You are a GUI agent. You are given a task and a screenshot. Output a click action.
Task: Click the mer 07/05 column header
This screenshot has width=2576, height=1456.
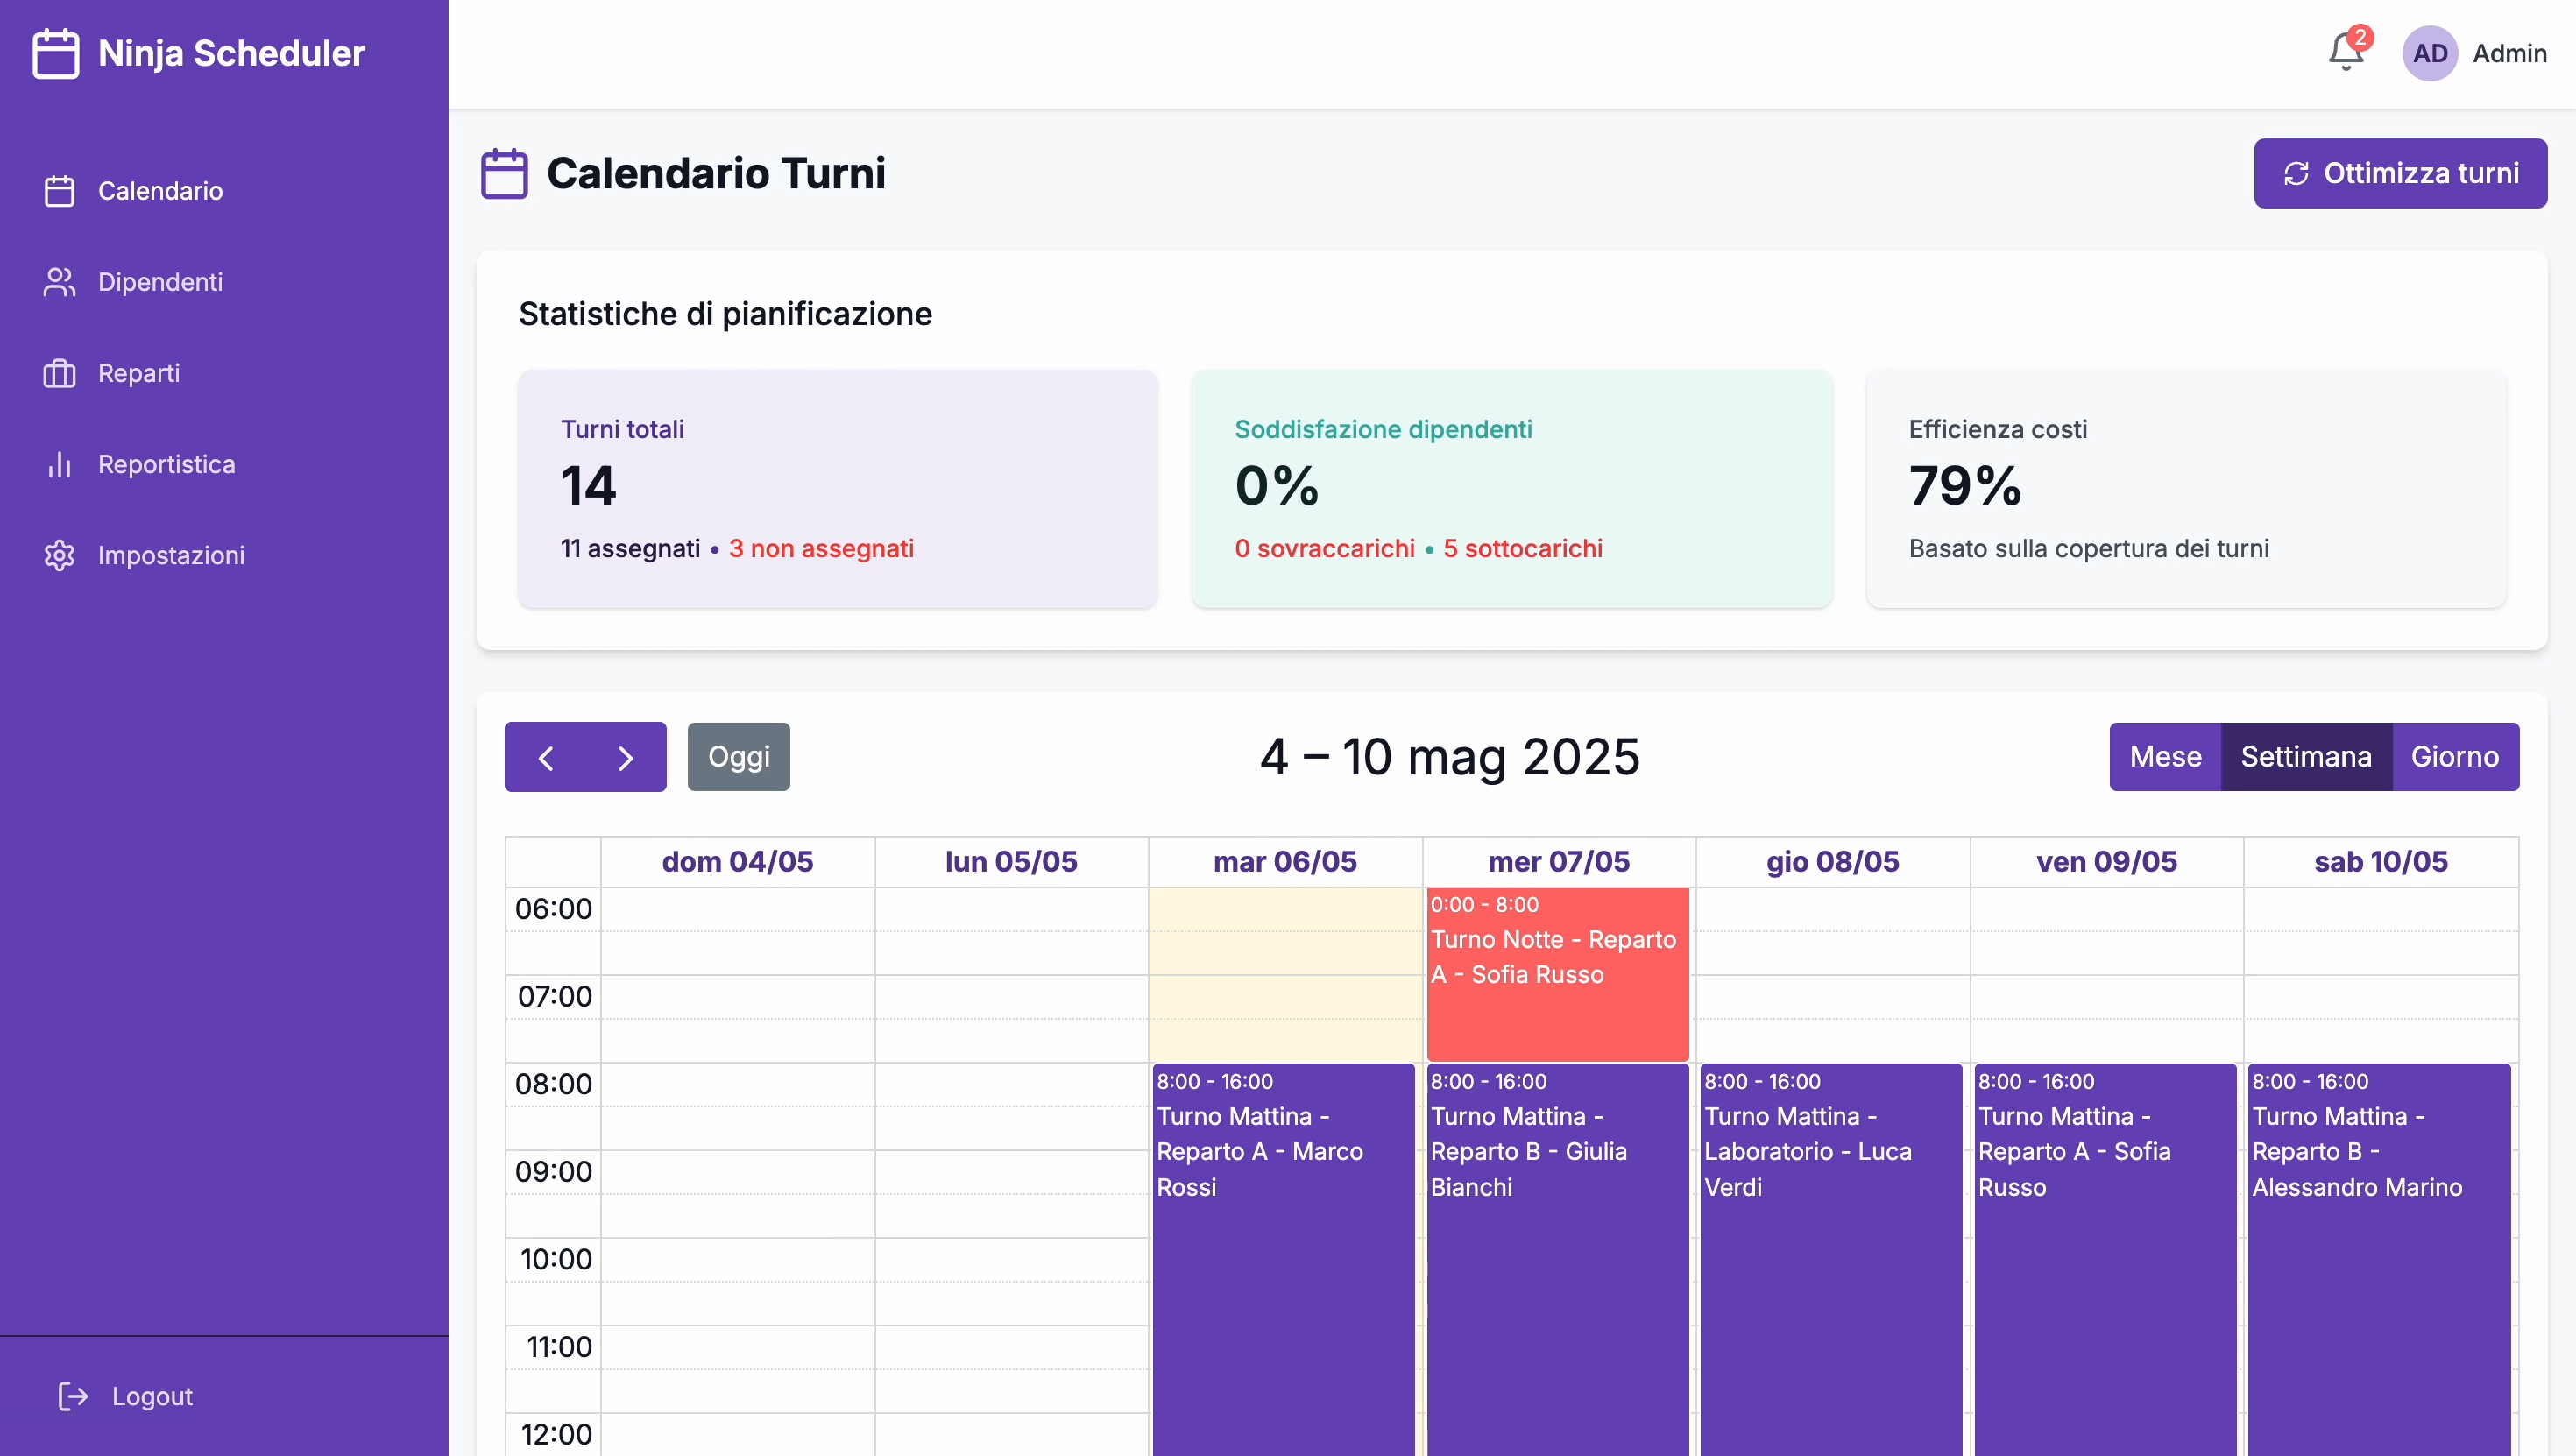pyautogui.click(x=1558, y=862)
